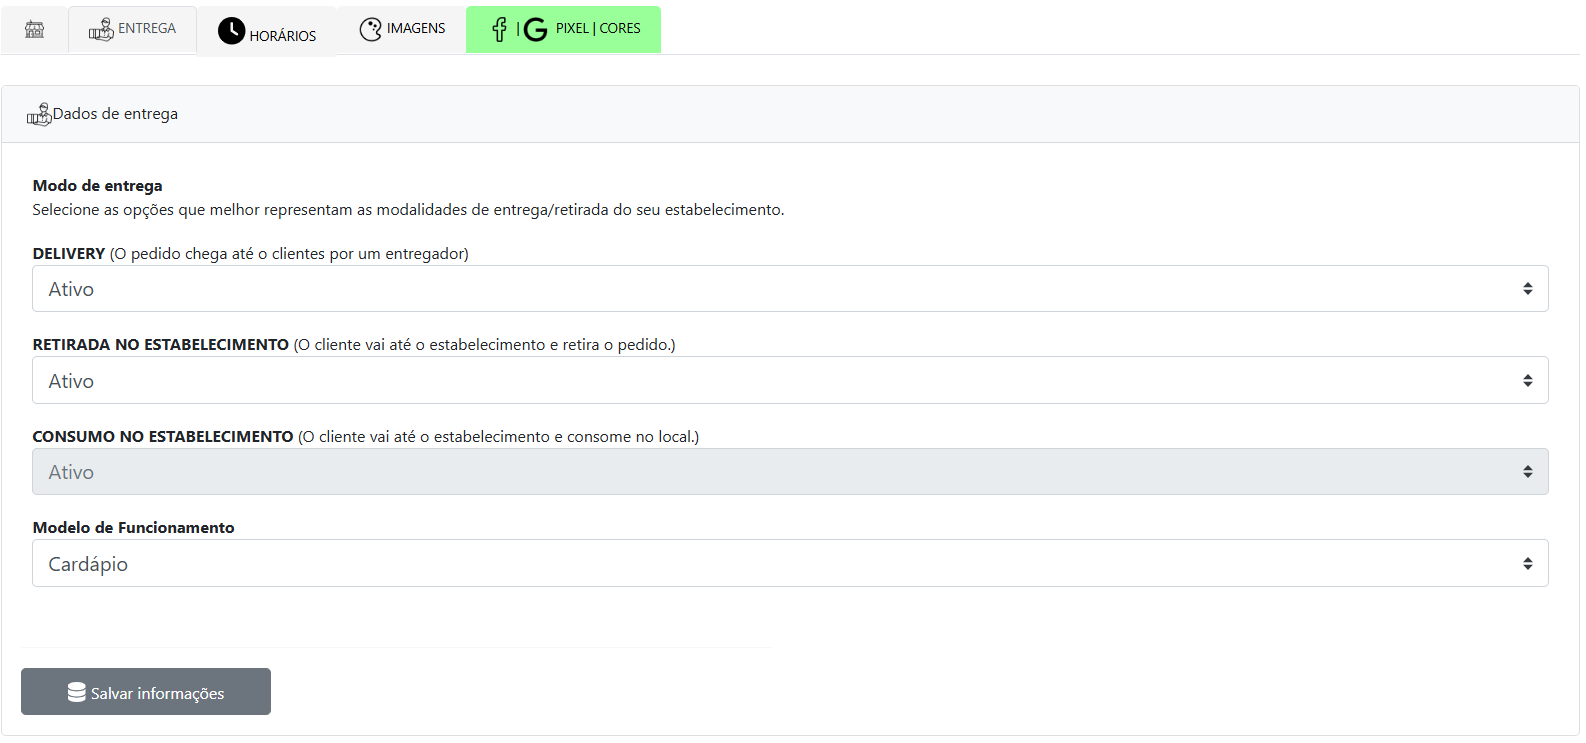Screen dimensions: 1586x743
Task: Click the Facebook icon in the green tab
Action: [x=499, y=30]
